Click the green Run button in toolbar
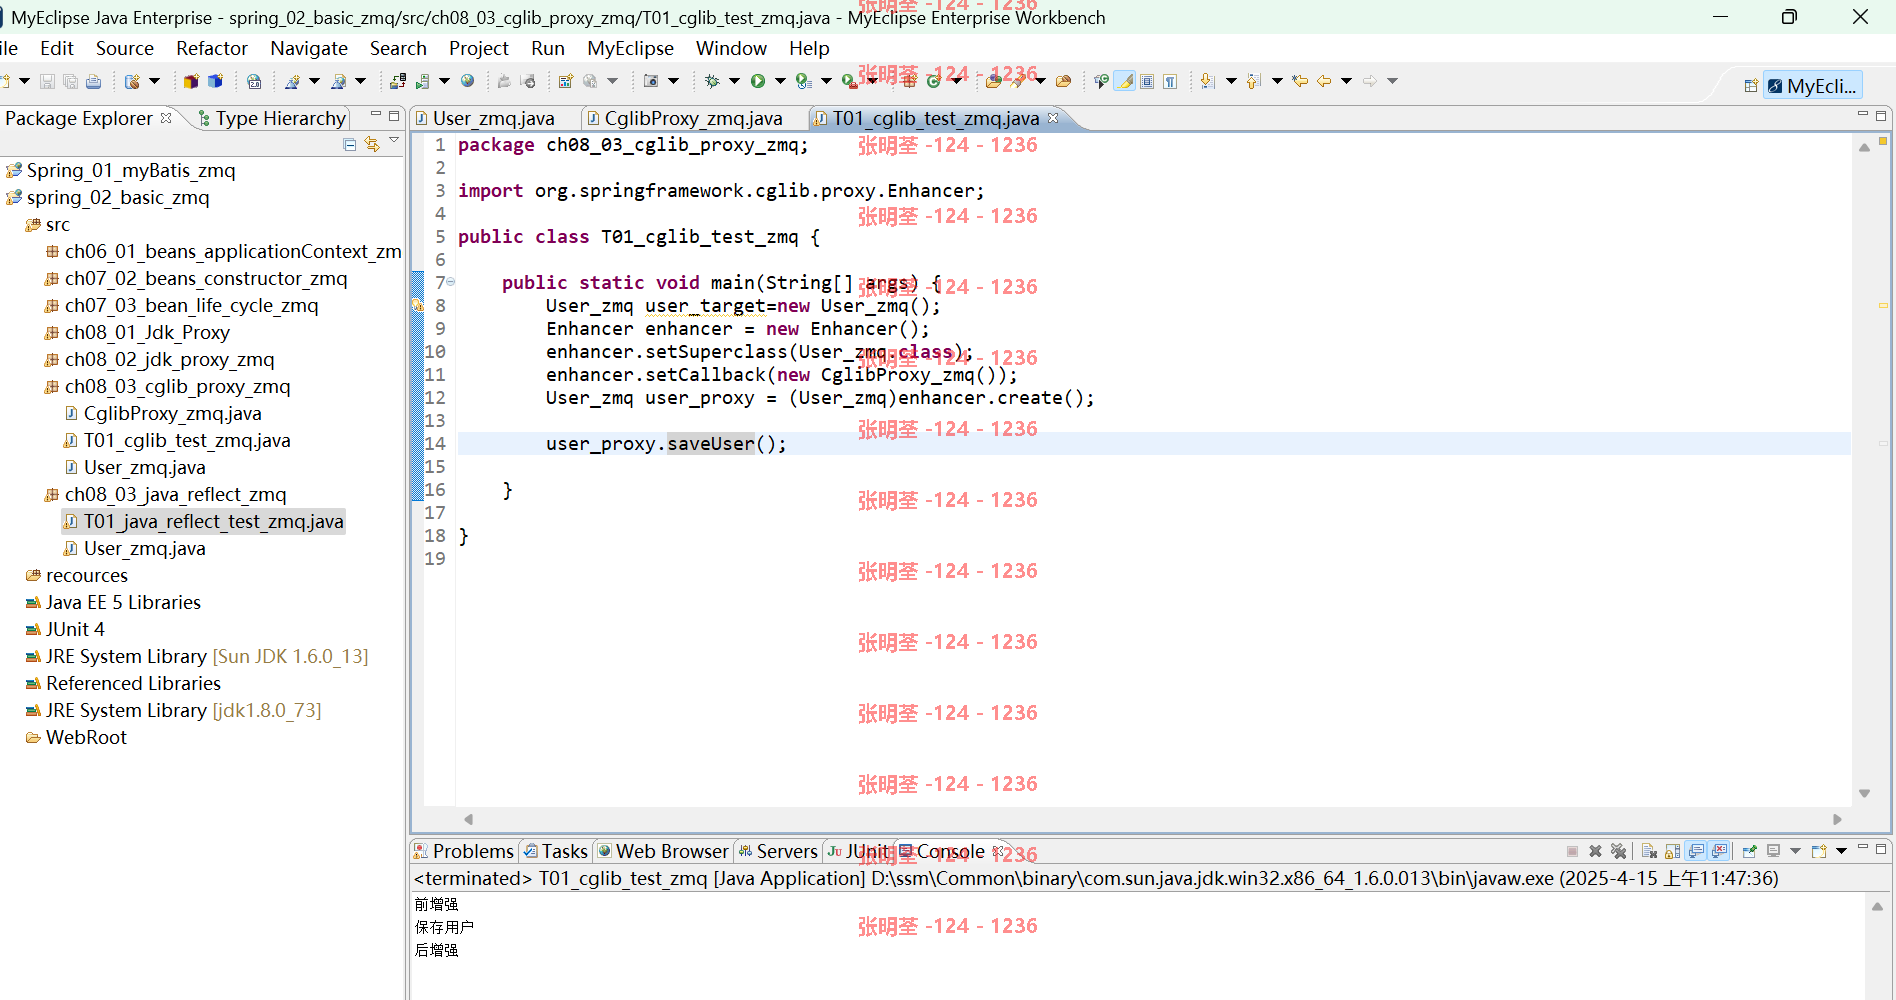 [x=758, y=81]
